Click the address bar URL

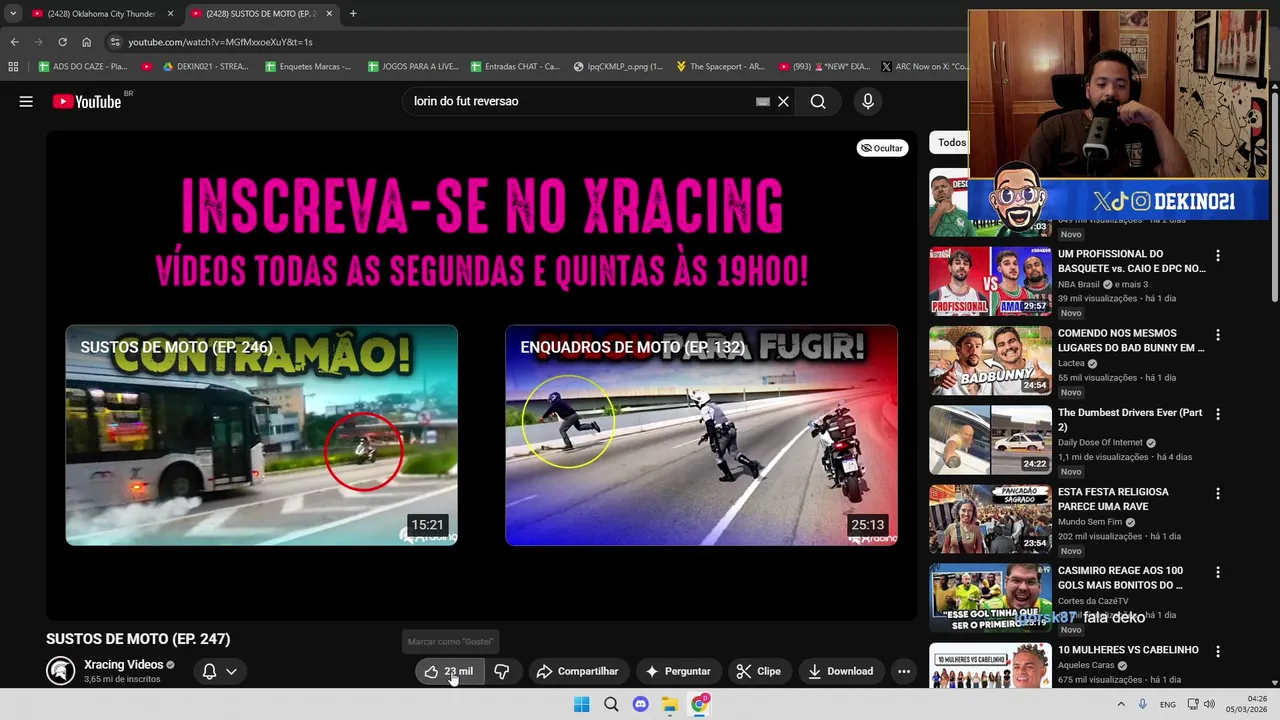pyautogui.click(x=220, y=42)
